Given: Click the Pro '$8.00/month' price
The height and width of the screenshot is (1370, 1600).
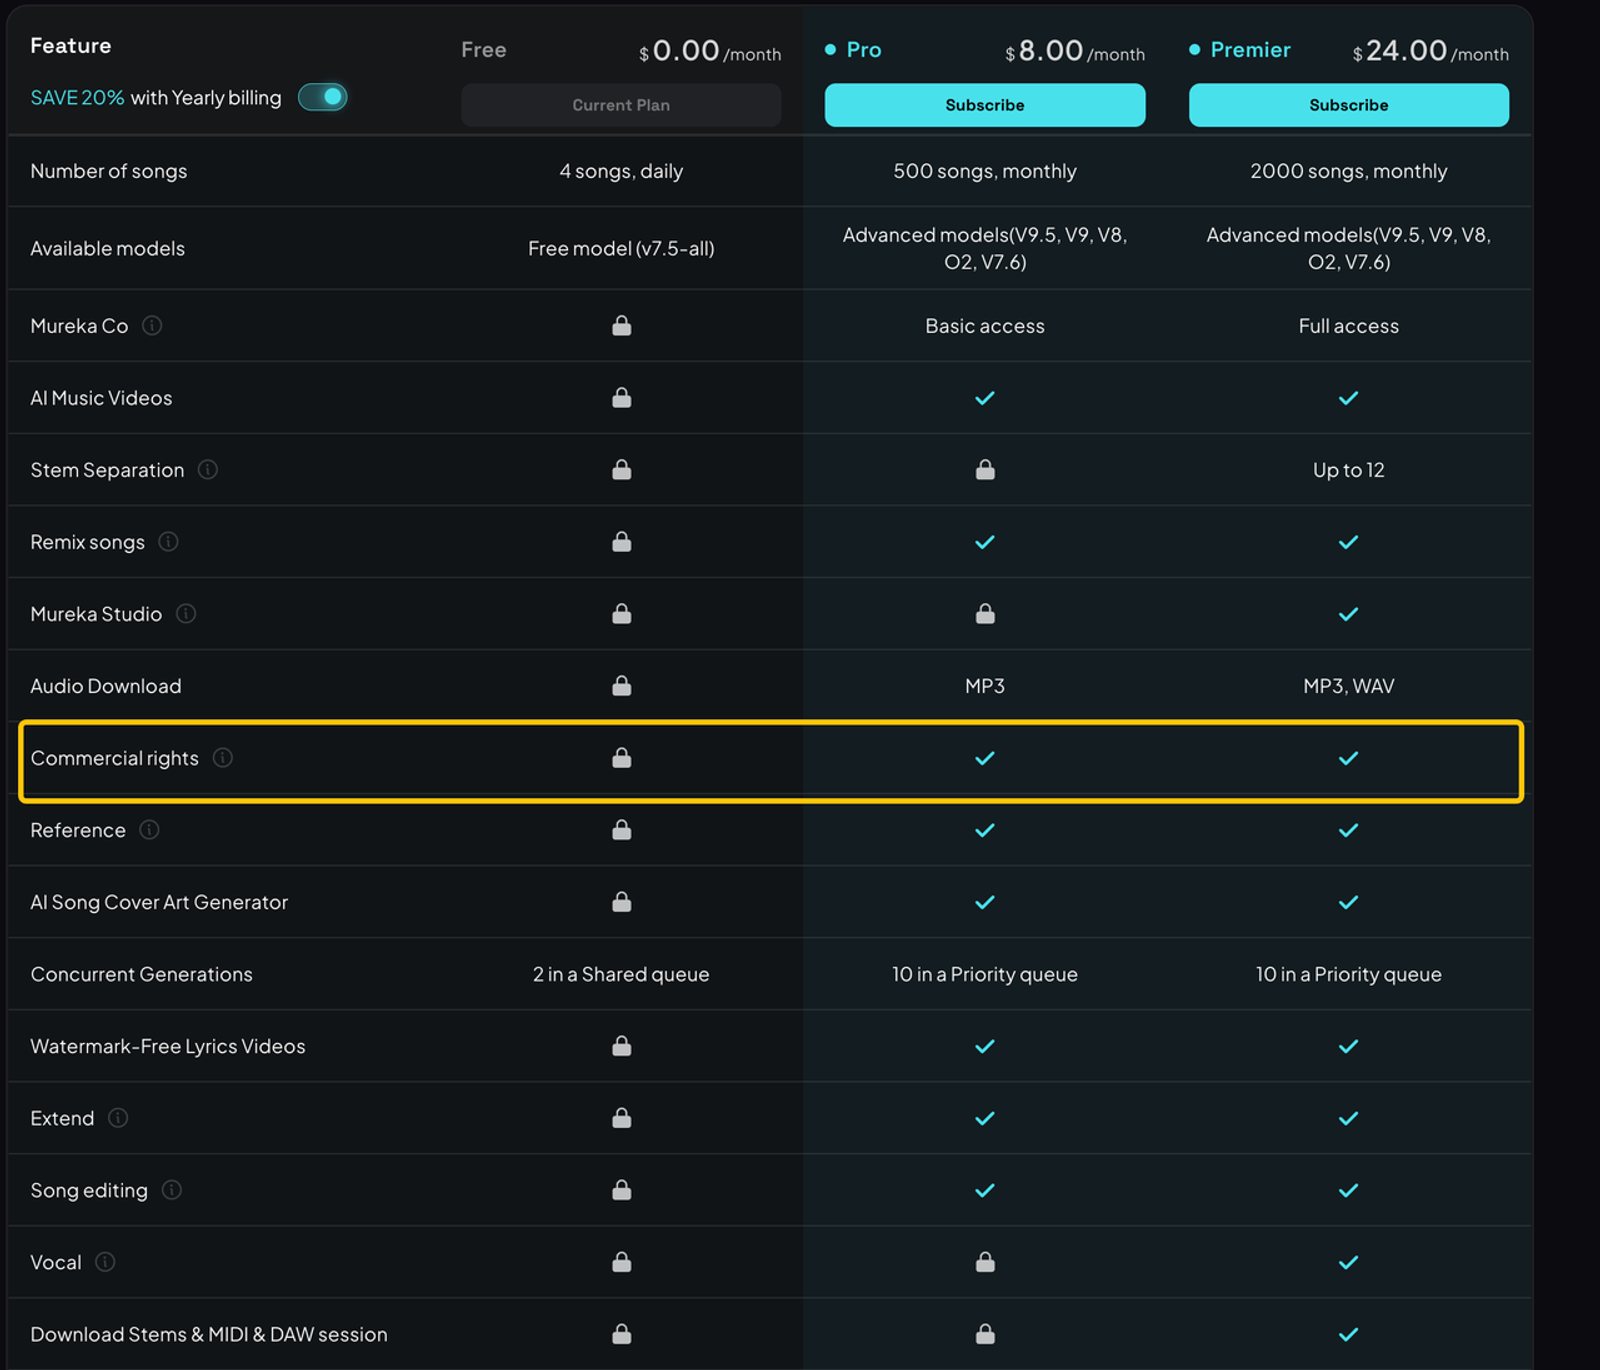Looking at the screenshot, I should [1075, 51].
